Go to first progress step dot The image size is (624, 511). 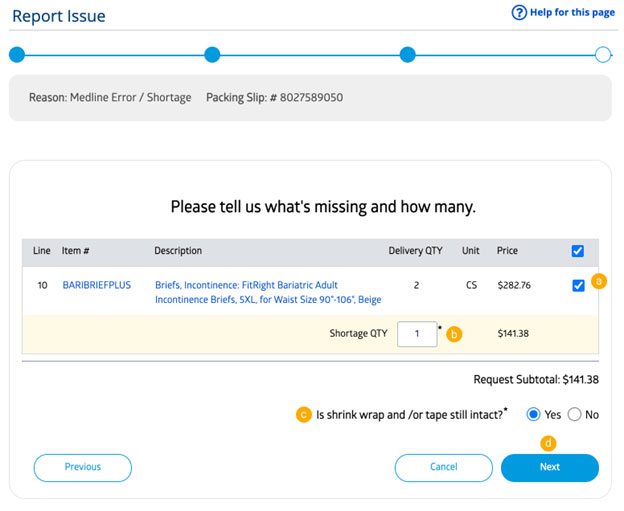[17, 55]
